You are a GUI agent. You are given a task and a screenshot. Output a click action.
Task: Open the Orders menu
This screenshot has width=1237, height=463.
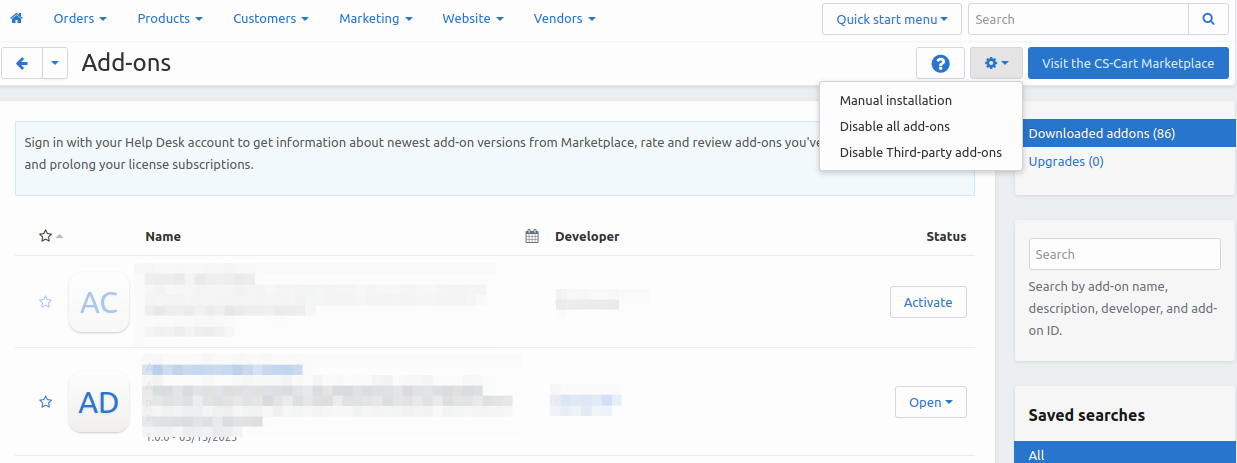point(80,18)
